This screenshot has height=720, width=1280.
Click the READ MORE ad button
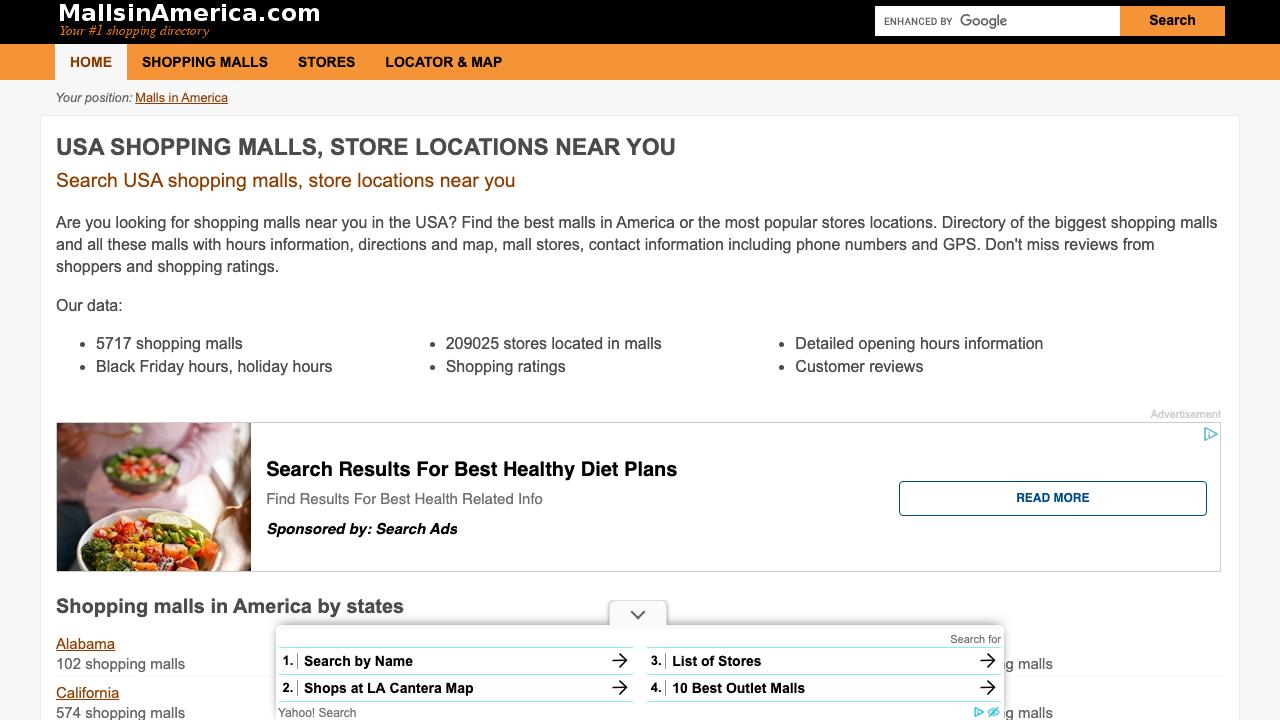point(1052,498)
